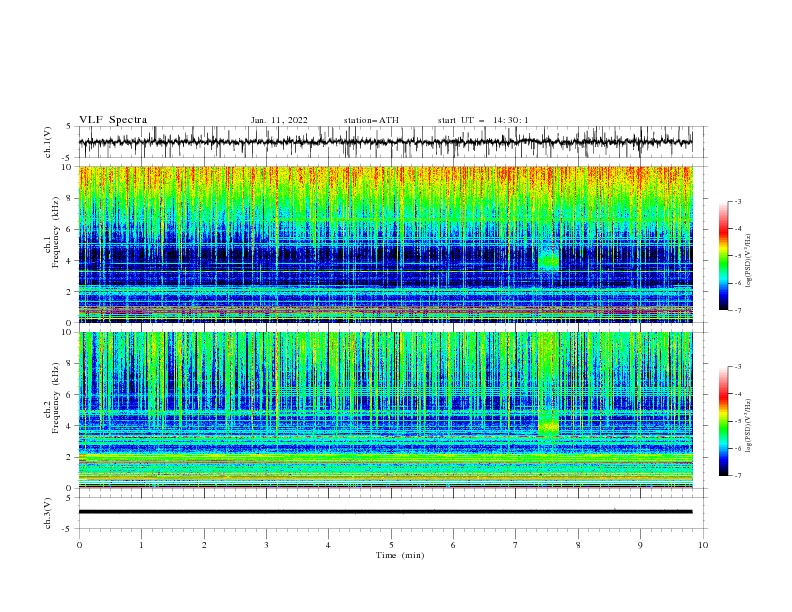Click the 'station=ATH' label

point(371,120)
